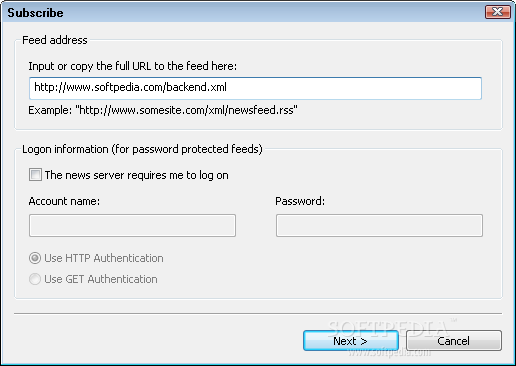Dismiss the dialog with the Cancel button

[x=454, y=341]
